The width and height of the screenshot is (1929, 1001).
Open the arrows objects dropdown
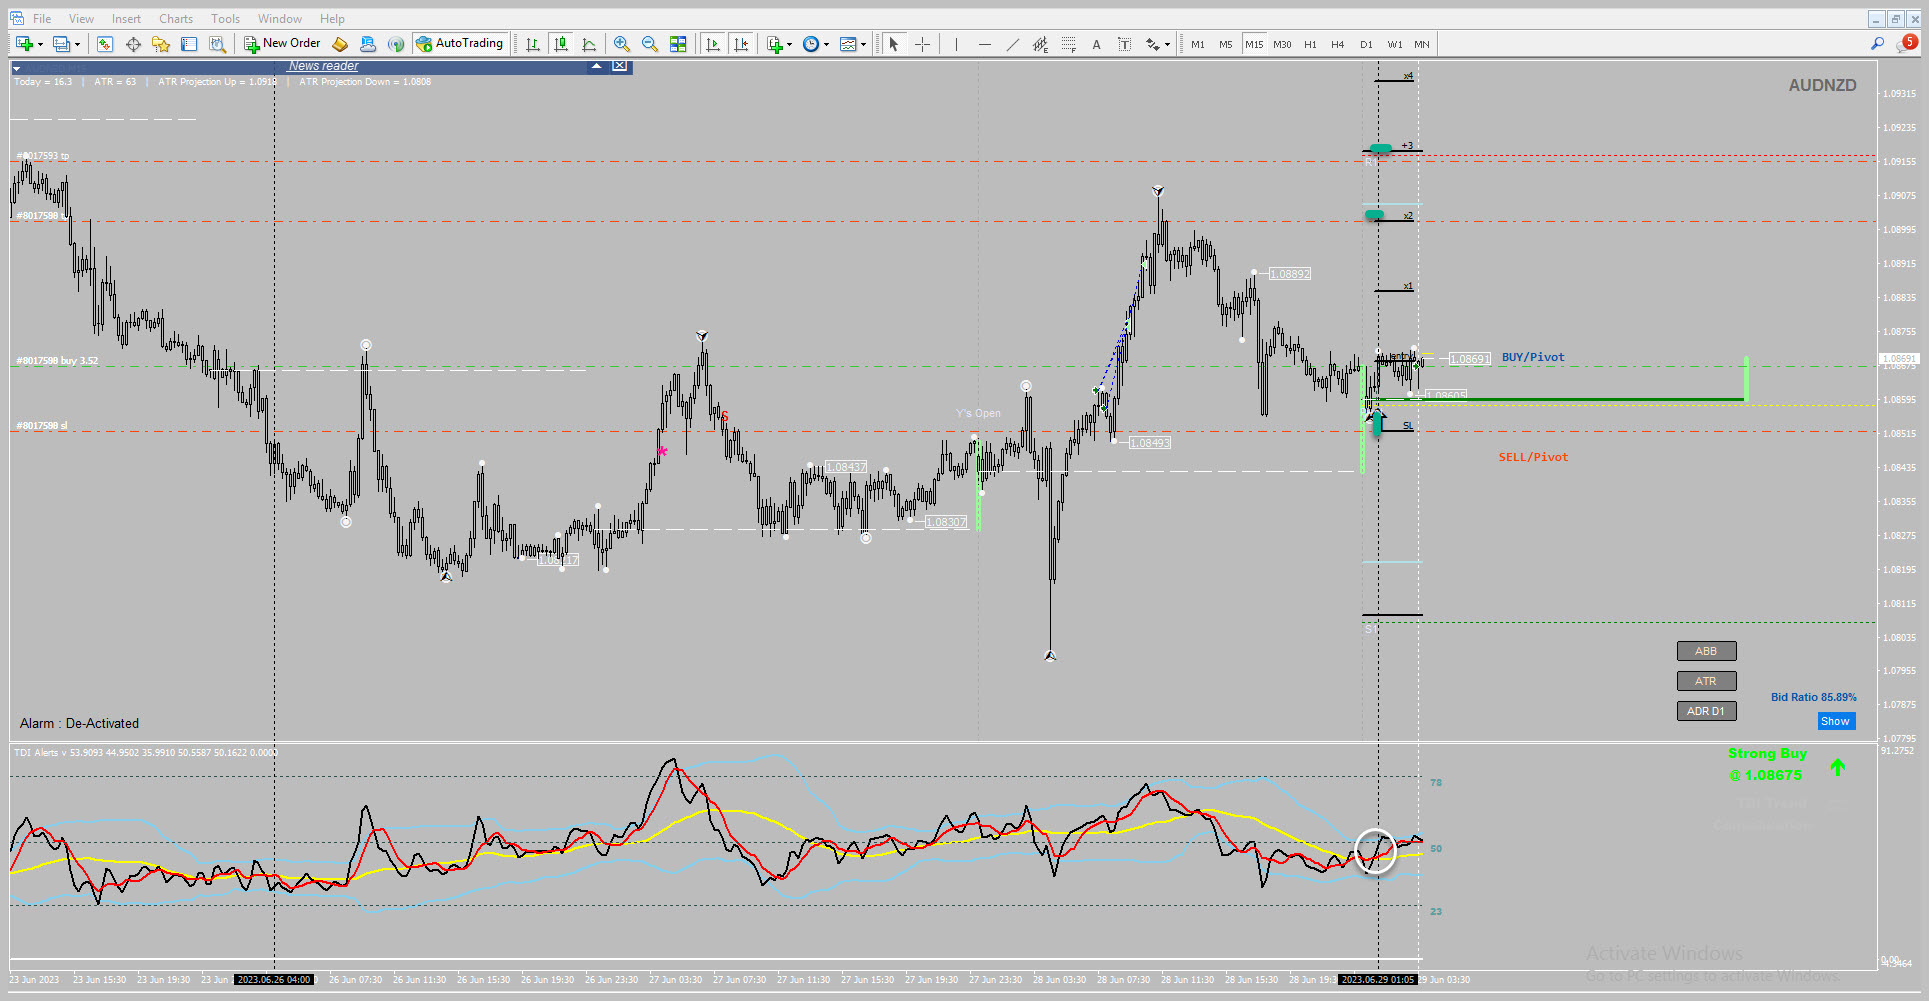click(x=1167, y=44)
